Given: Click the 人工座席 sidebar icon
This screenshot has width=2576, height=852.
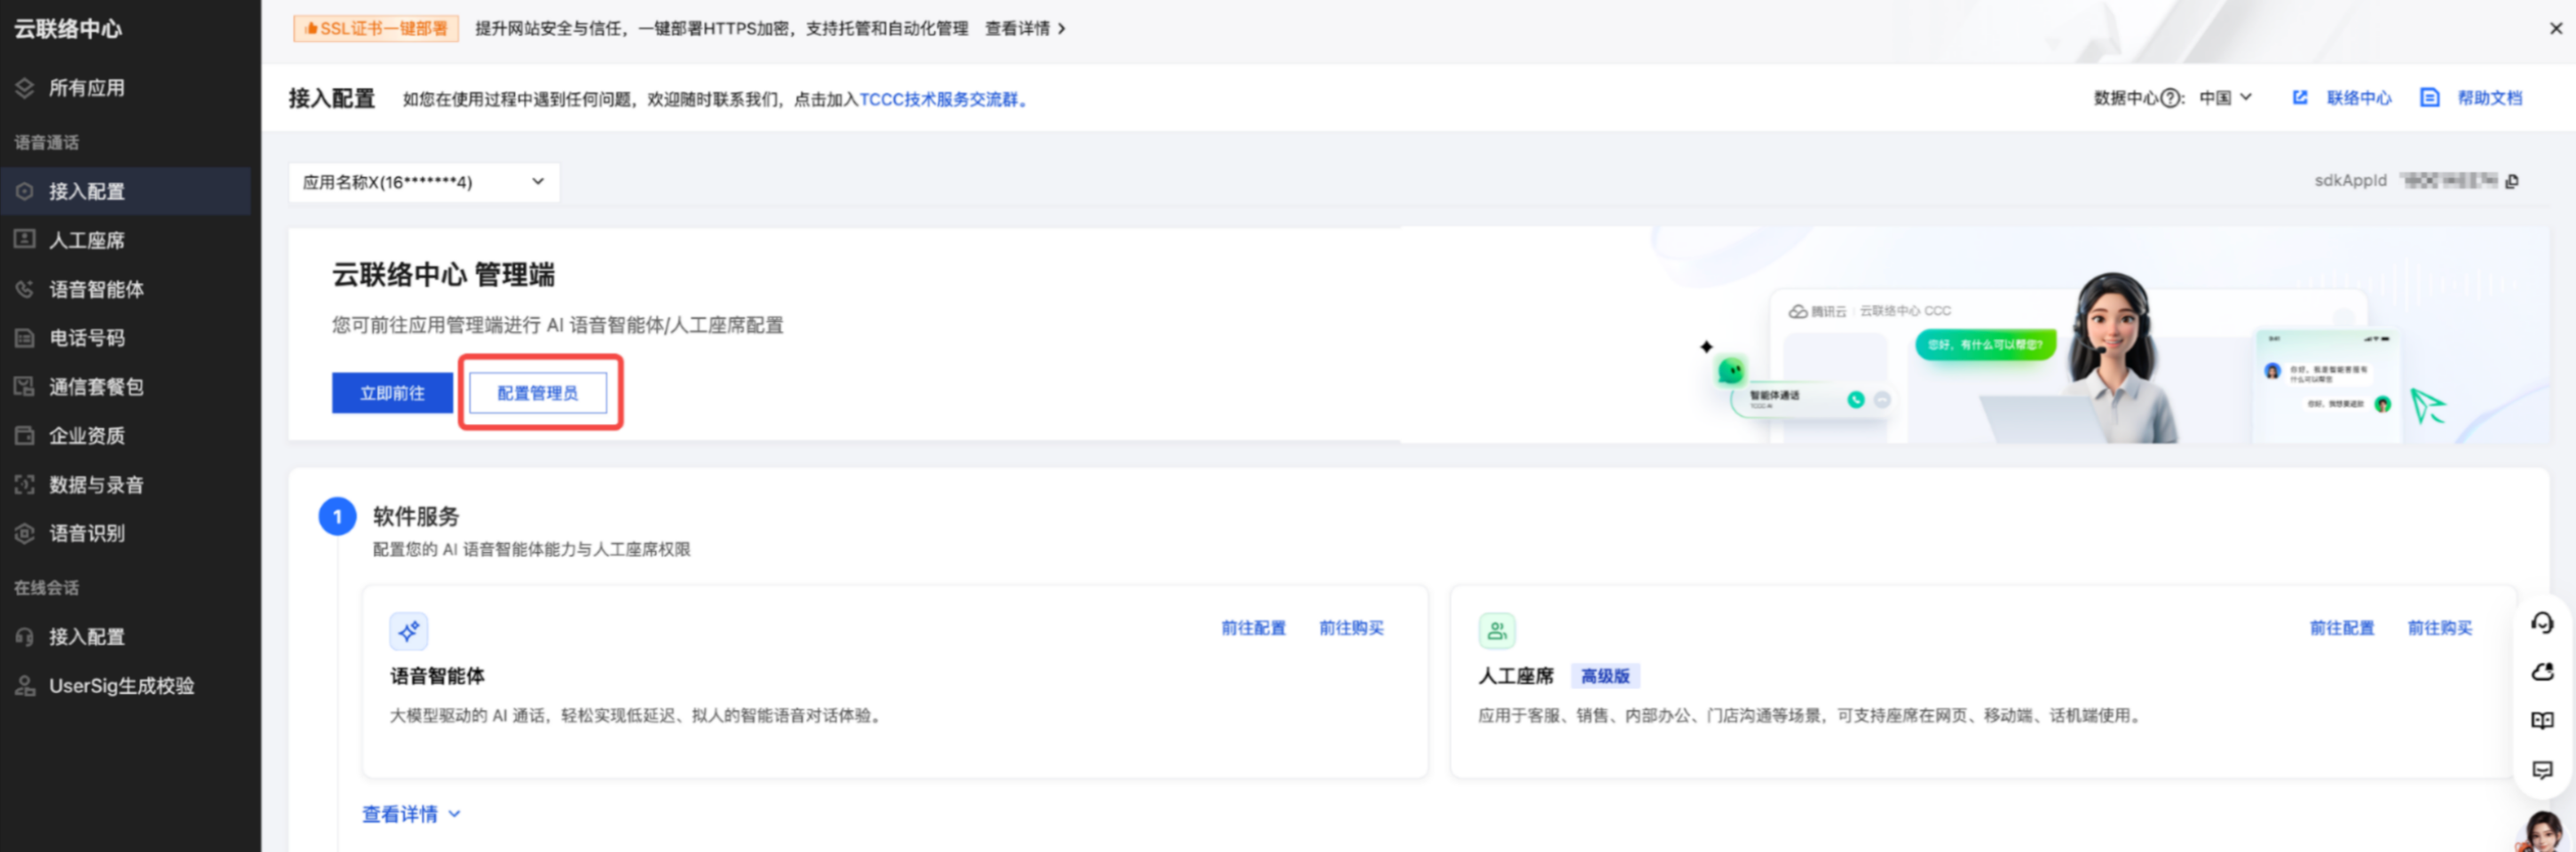Looking at the screenshot, I should point(25,239).
